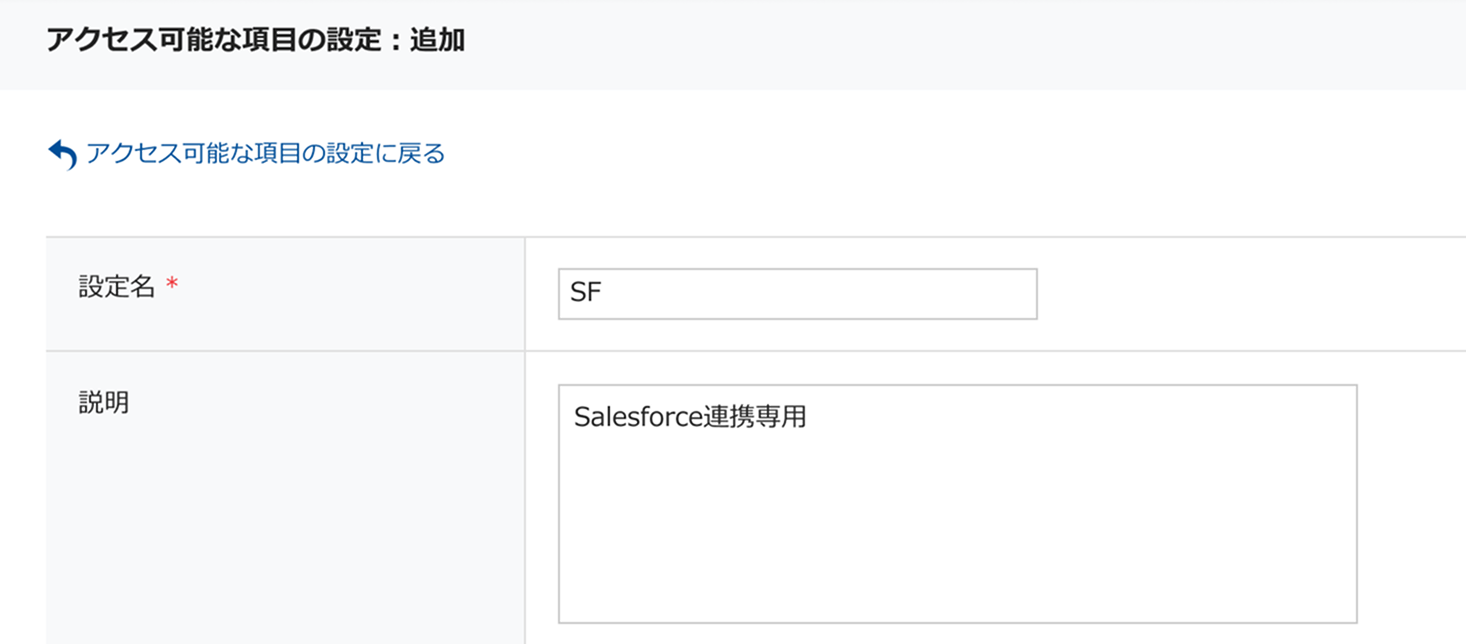This screenshot has height=644, width=1466.
Task: Click the page heading アクセス可能な項目の設定：追加
Action: click(x=255, y=41)
